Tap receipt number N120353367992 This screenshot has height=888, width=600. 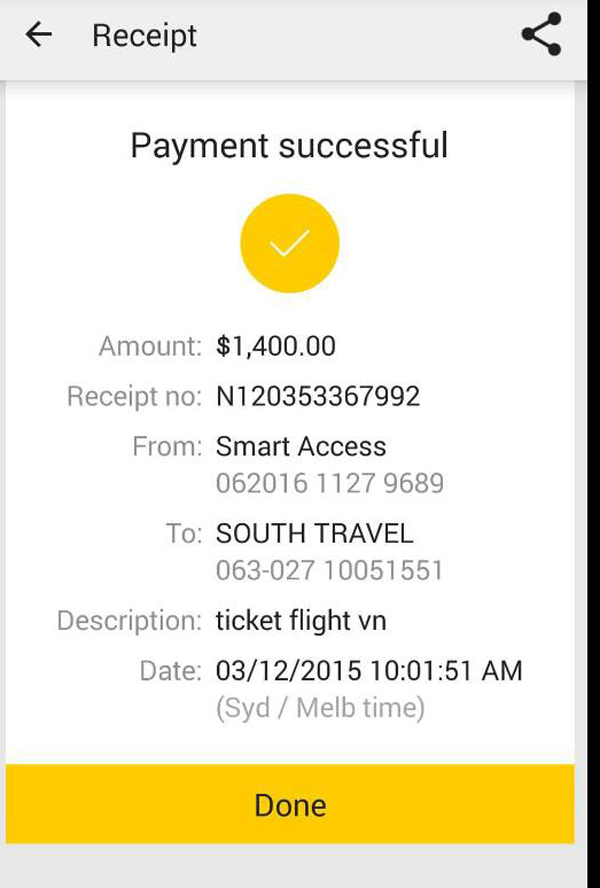pos(318,396)
